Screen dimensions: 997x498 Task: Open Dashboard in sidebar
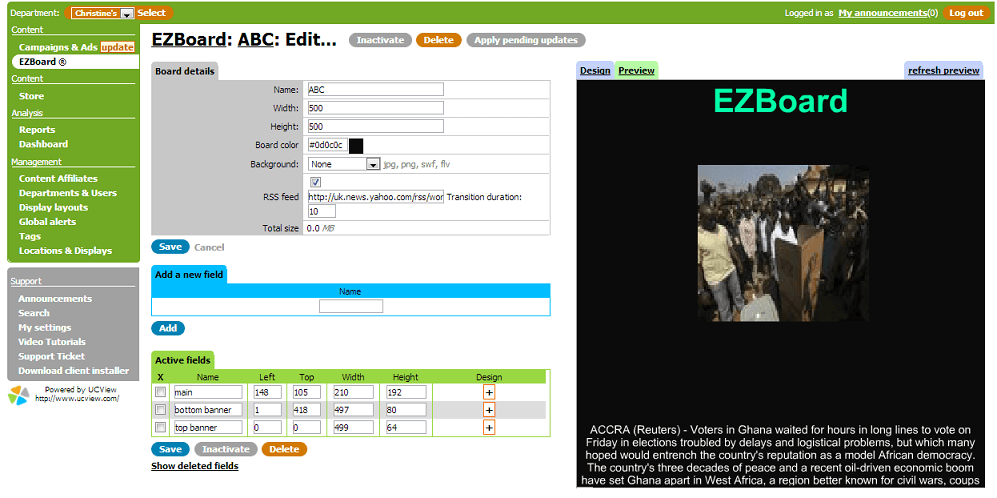43,144
